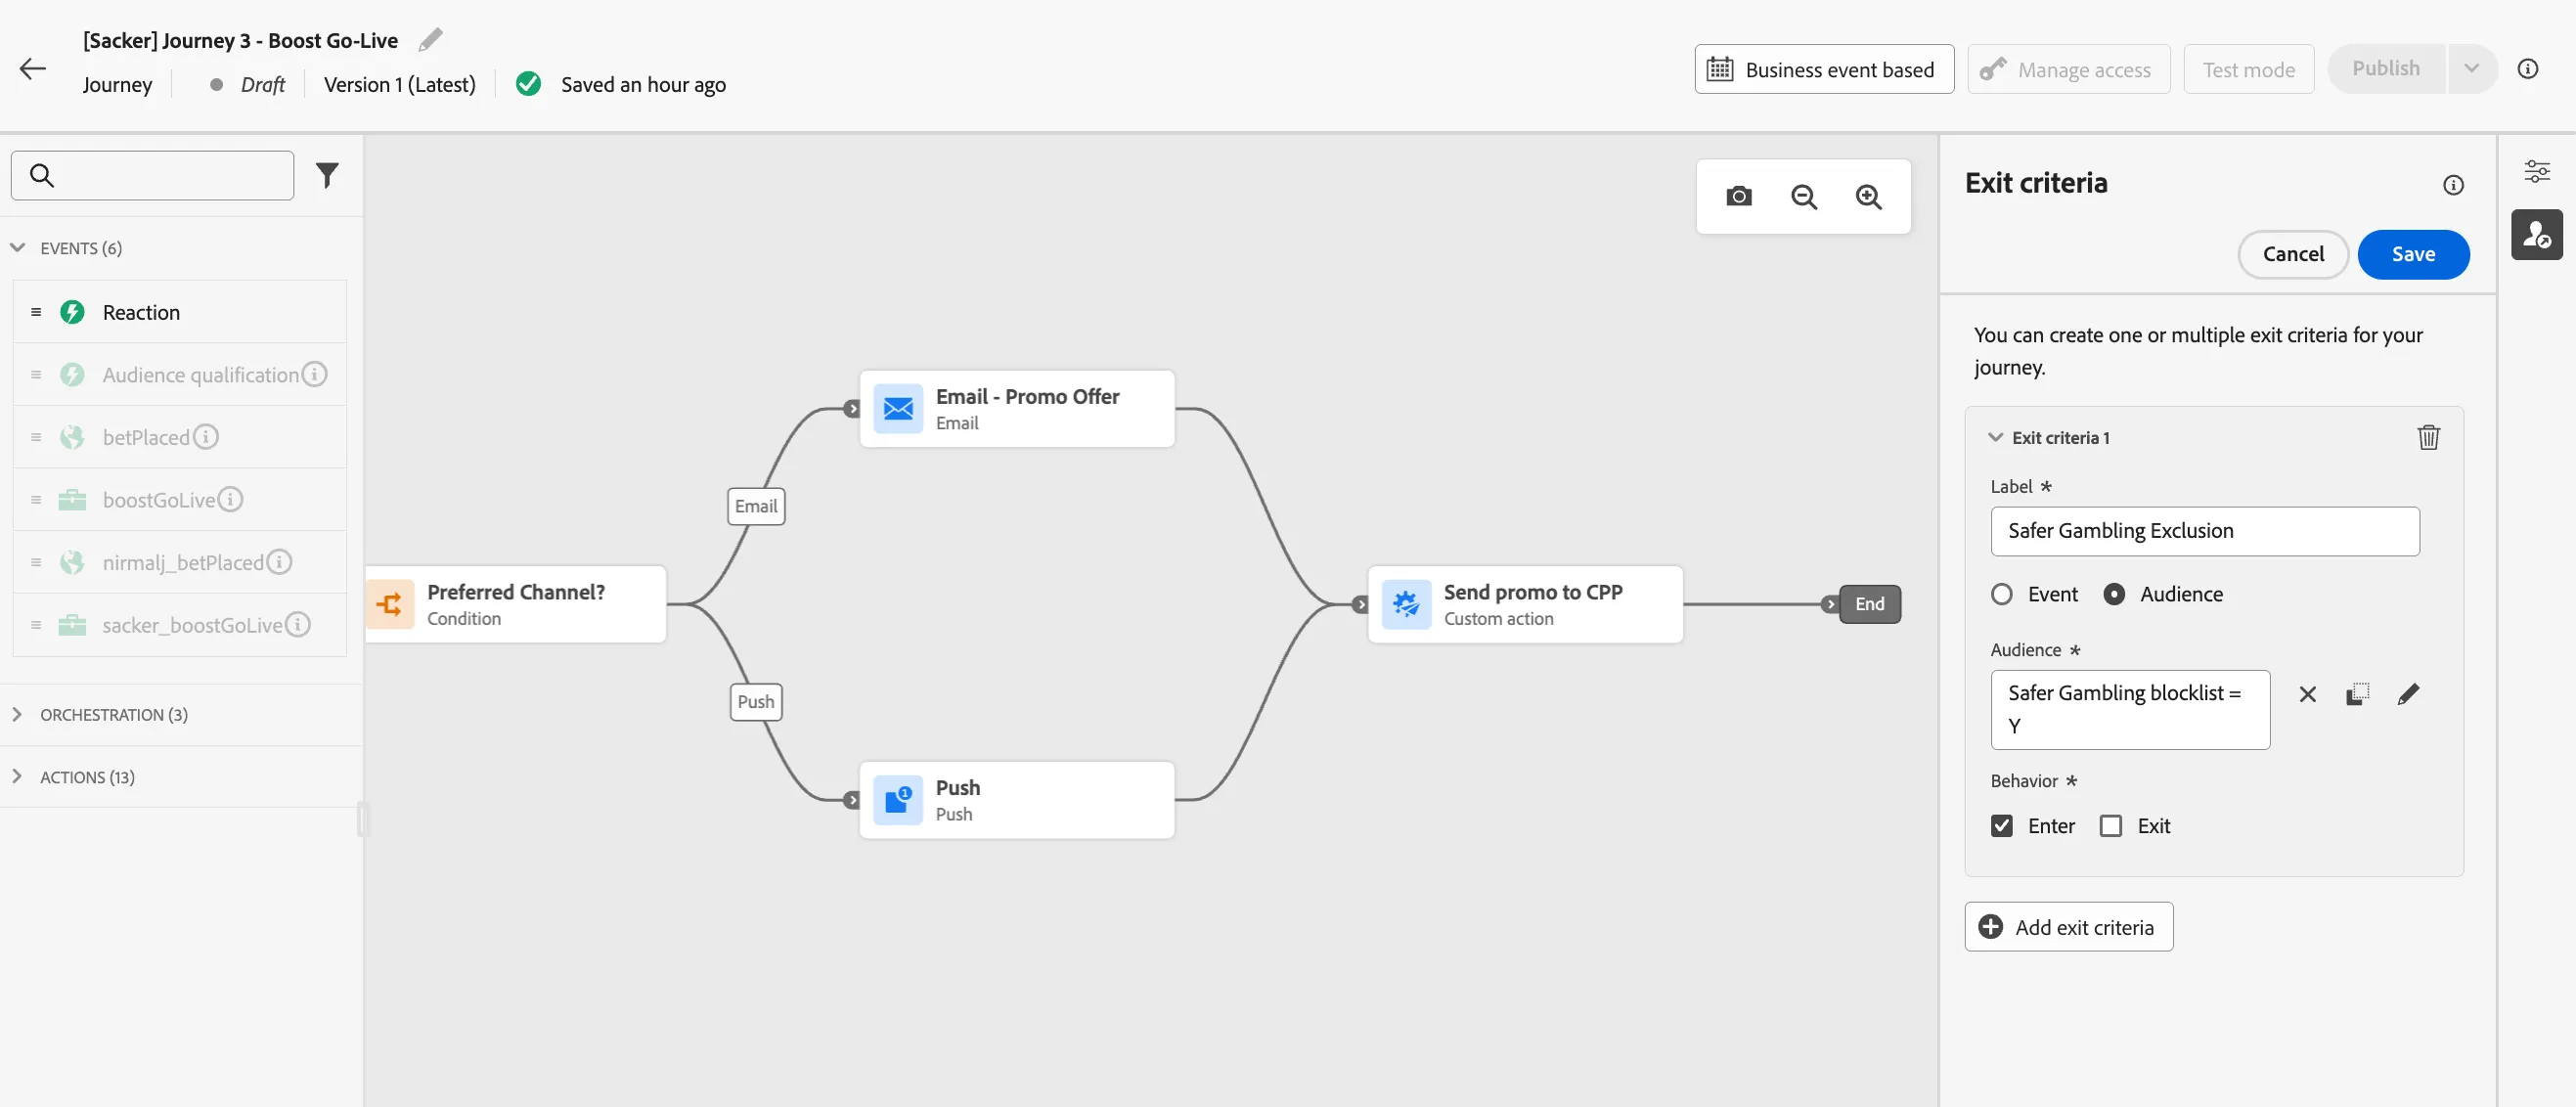Image resolution: width=2576 pixels, height=1107 pixels.
Task: Edit the audience with pencil icon
Action: (2408, 694)
